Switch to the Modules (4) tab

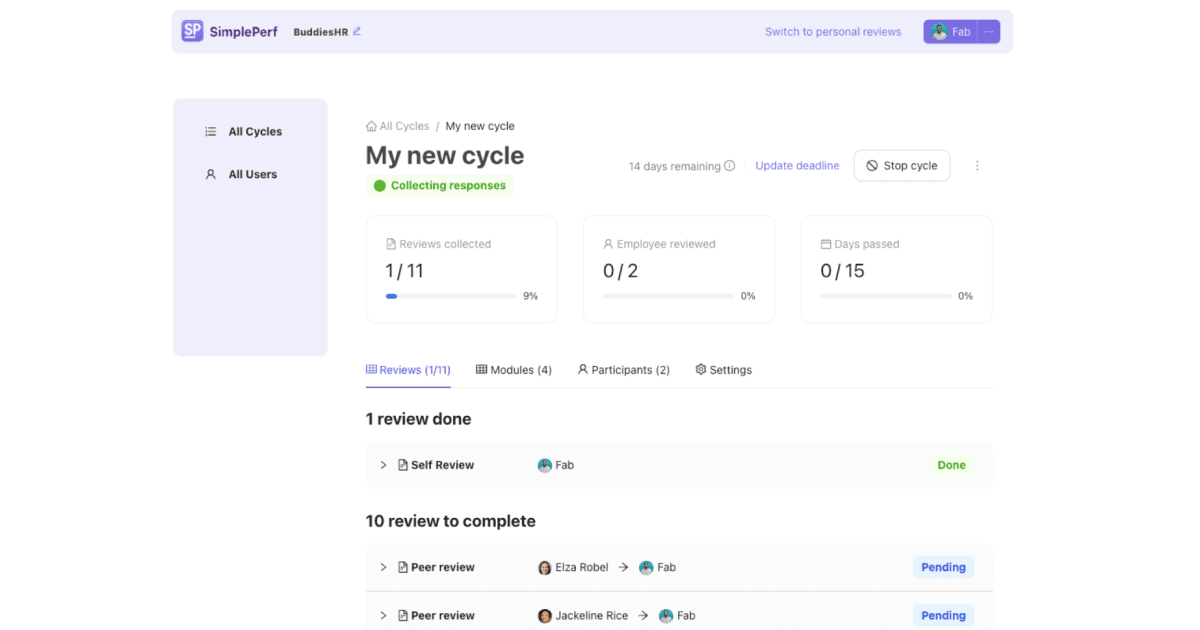(x=514, y=370)
